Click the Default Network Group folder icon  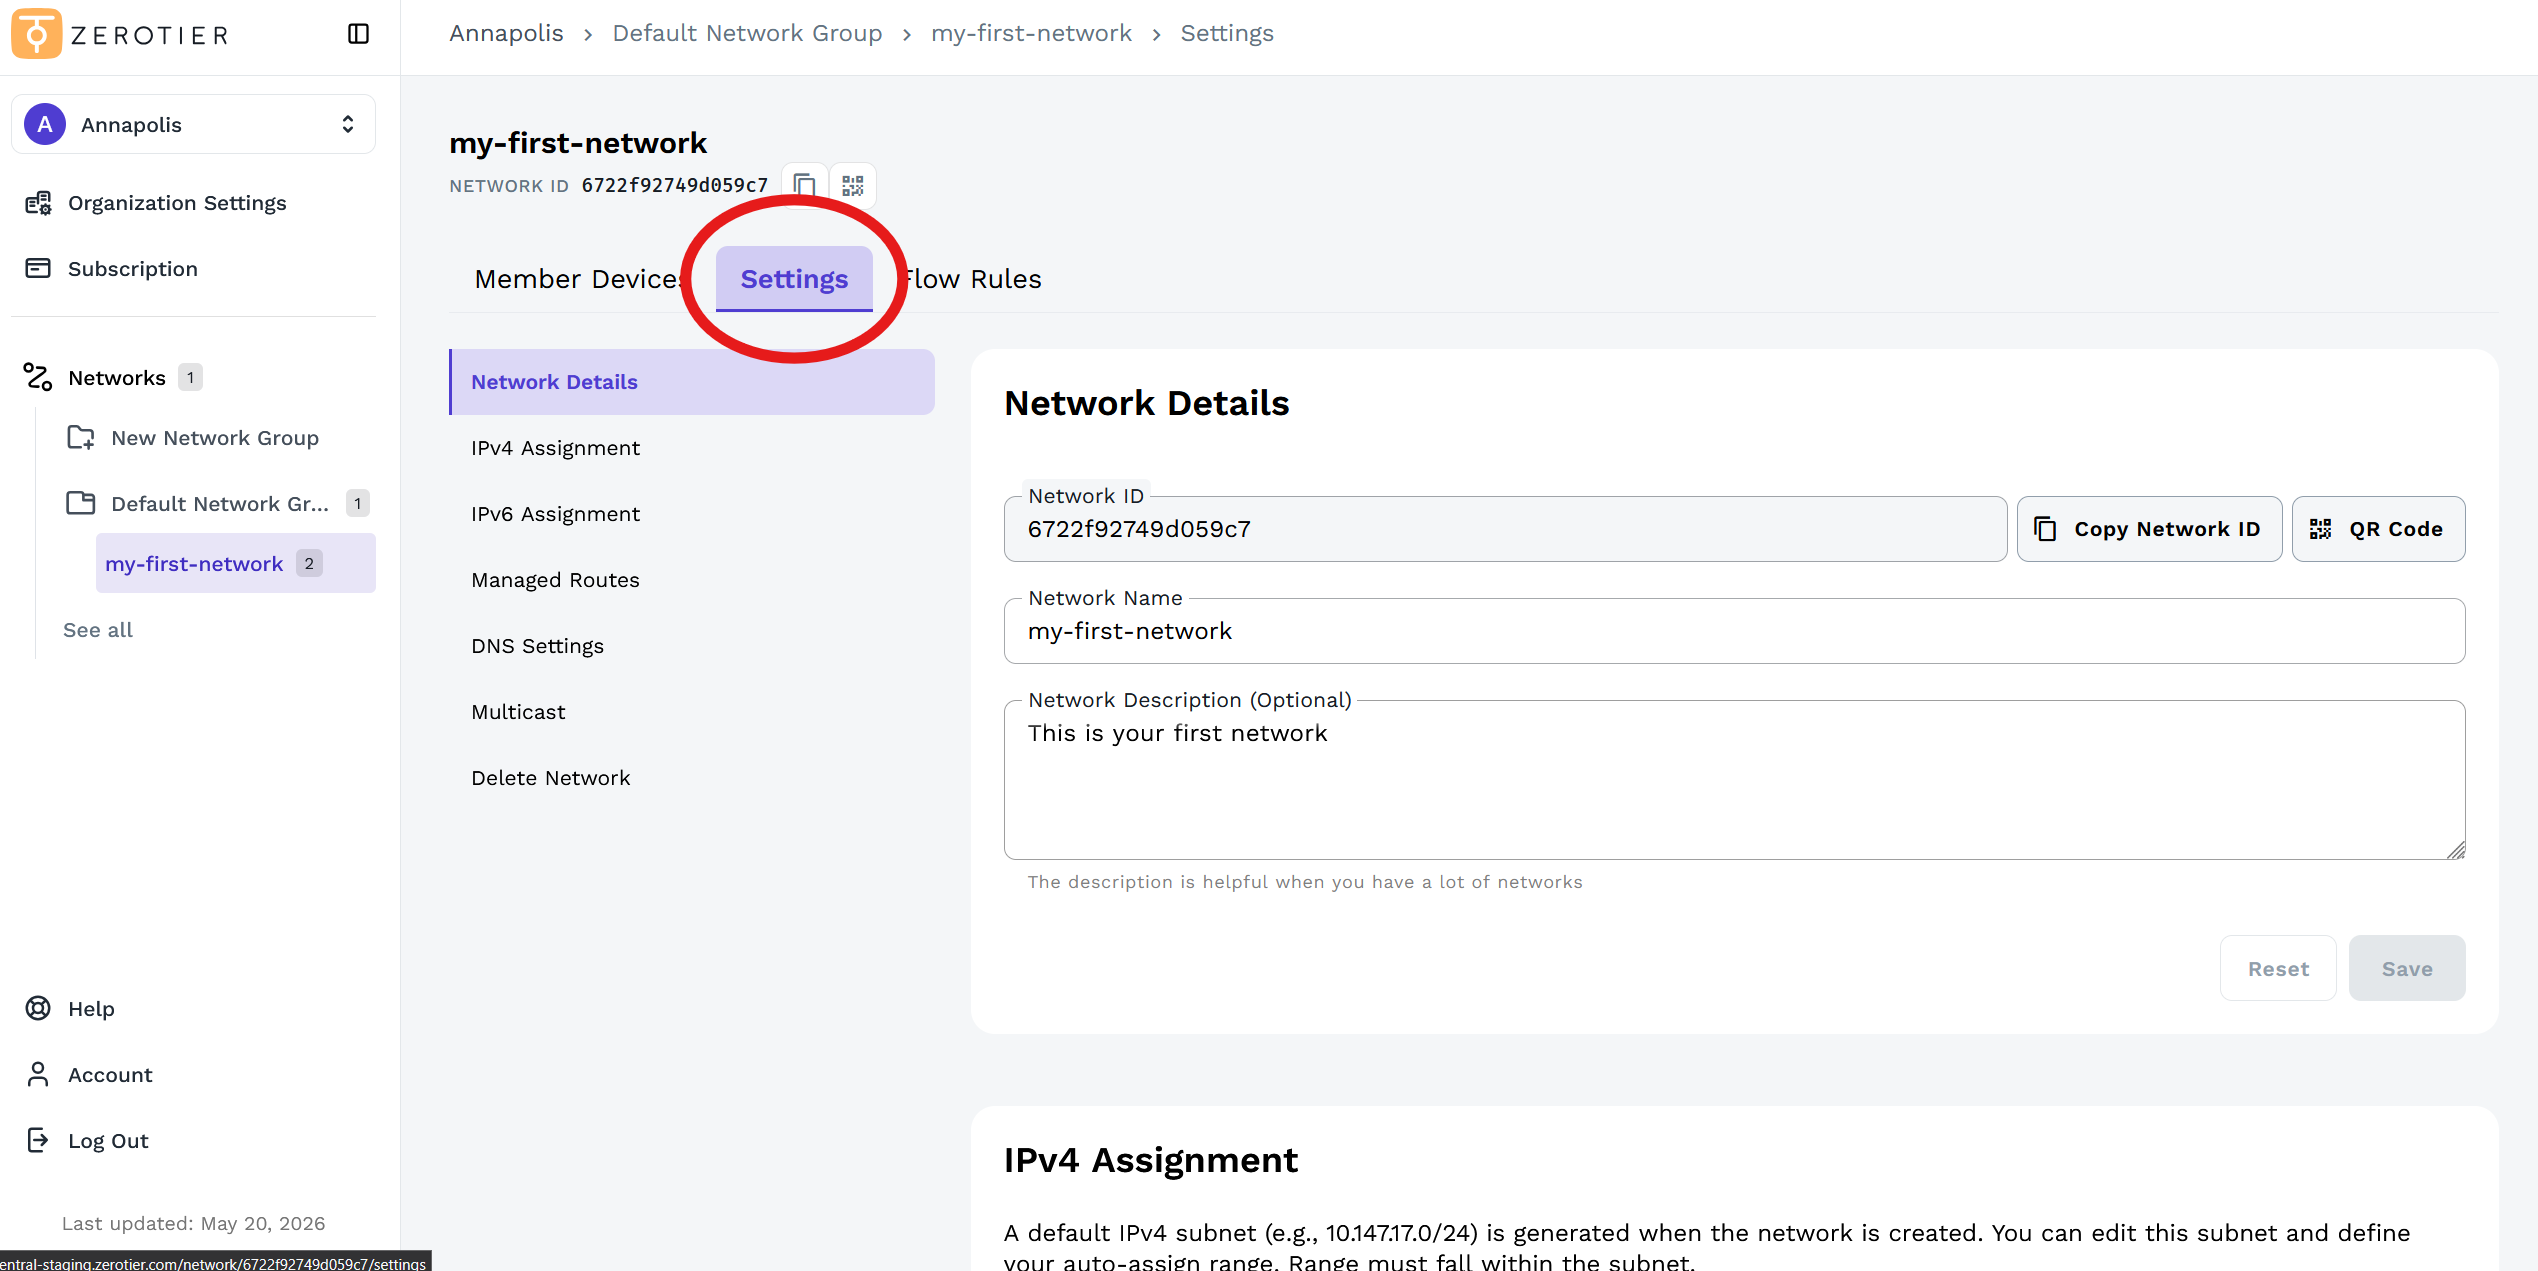pos(81,503)
